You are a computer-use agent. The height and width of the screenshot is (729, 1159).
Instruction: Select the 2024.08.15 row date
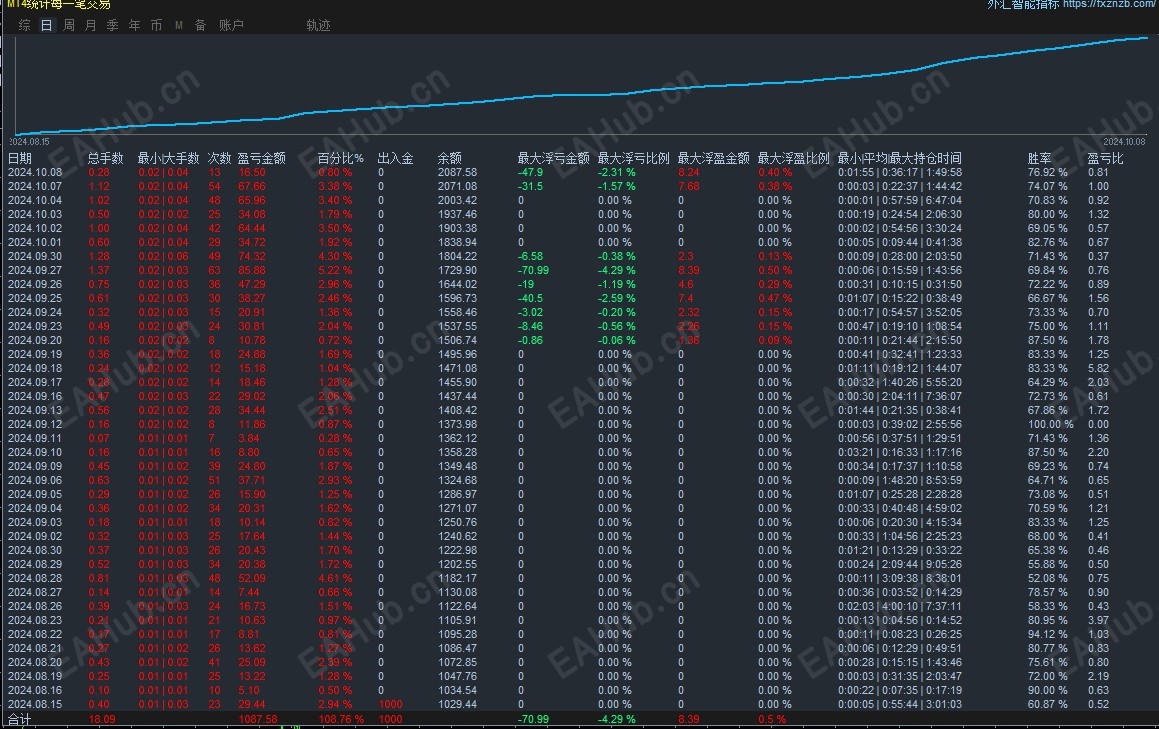click(35, 704)
